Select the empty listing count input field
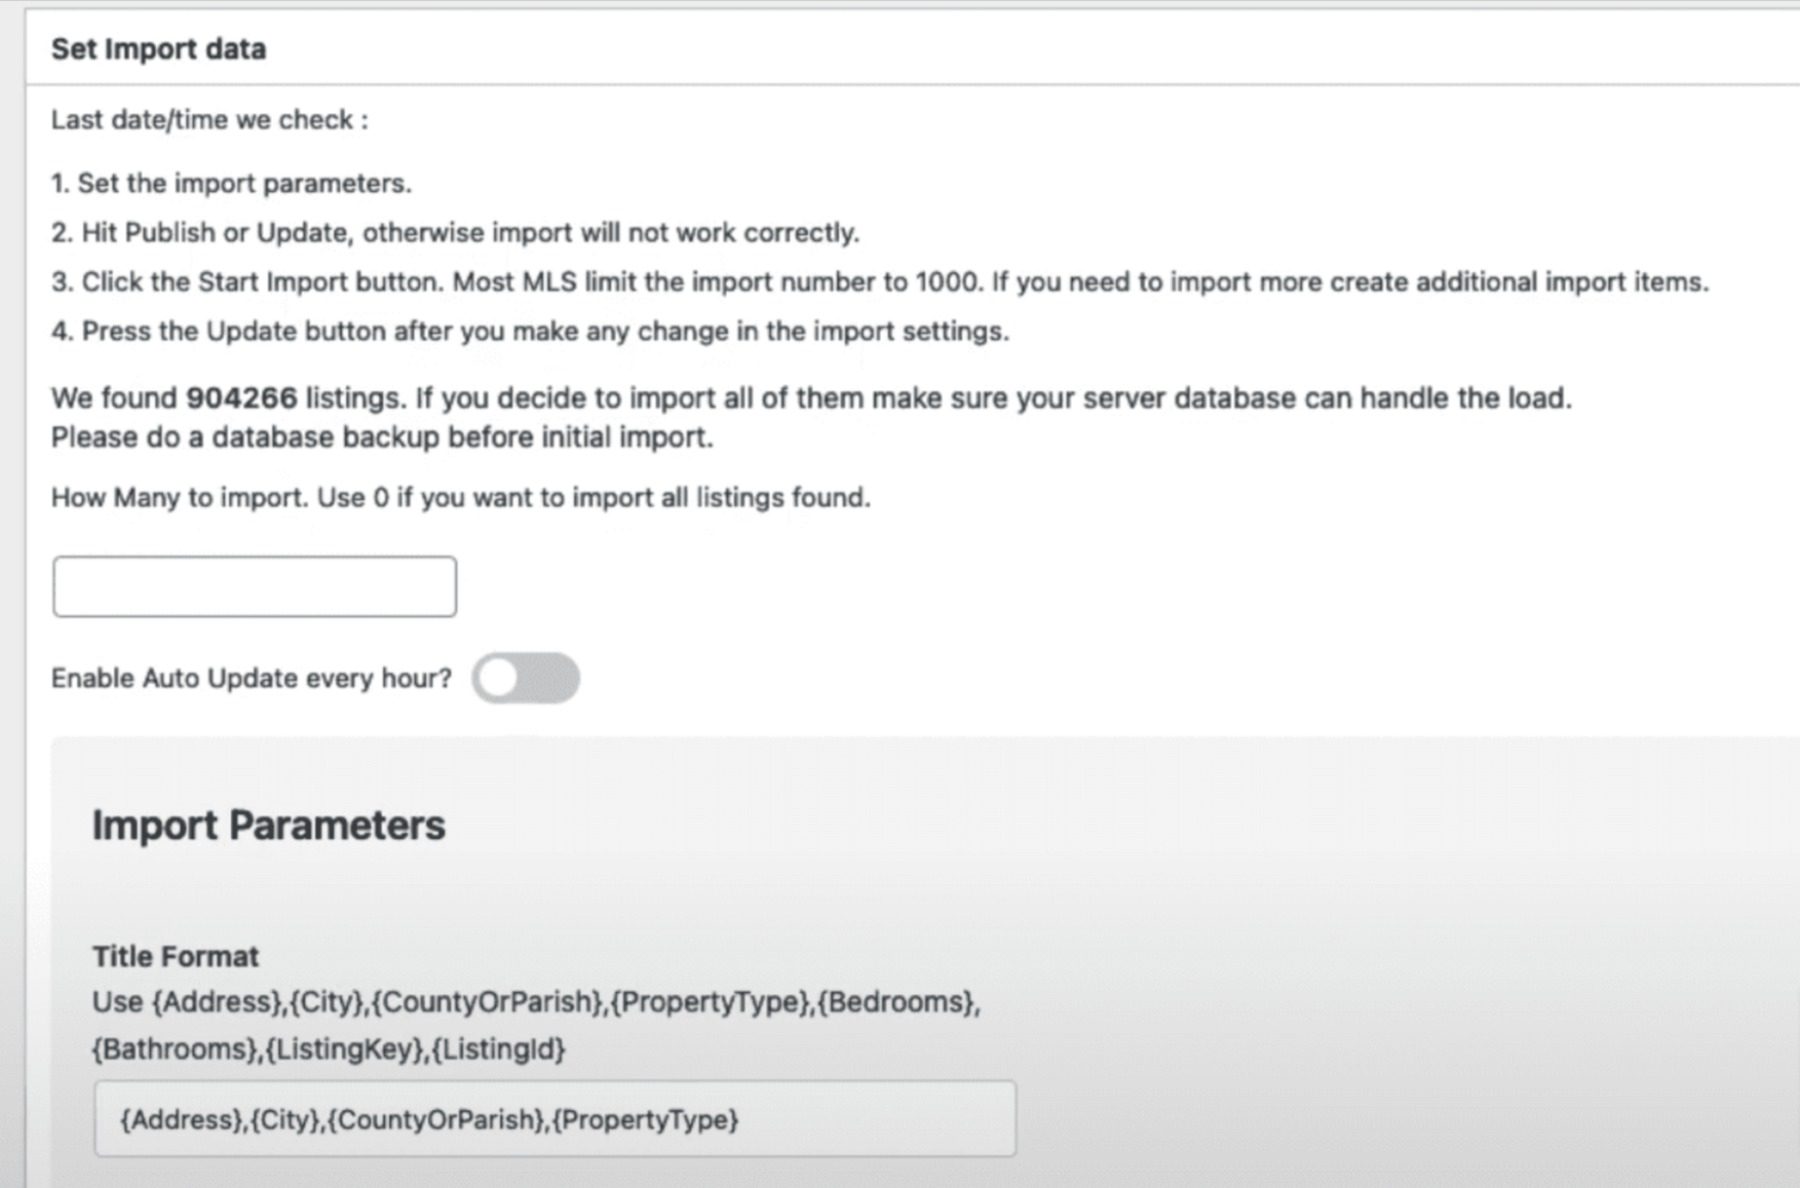Image resolution: width=1800 pixels, height=1188 pixels. click(x=255, y=585)
